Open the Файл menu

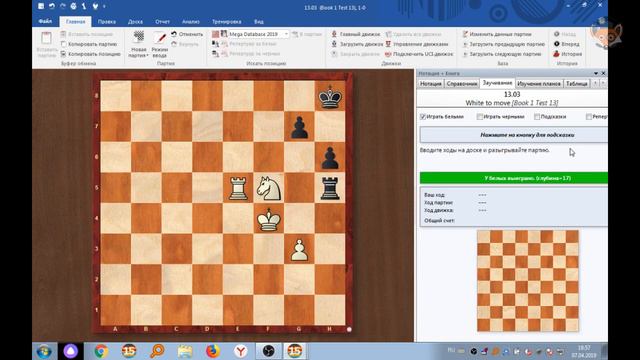45,21
